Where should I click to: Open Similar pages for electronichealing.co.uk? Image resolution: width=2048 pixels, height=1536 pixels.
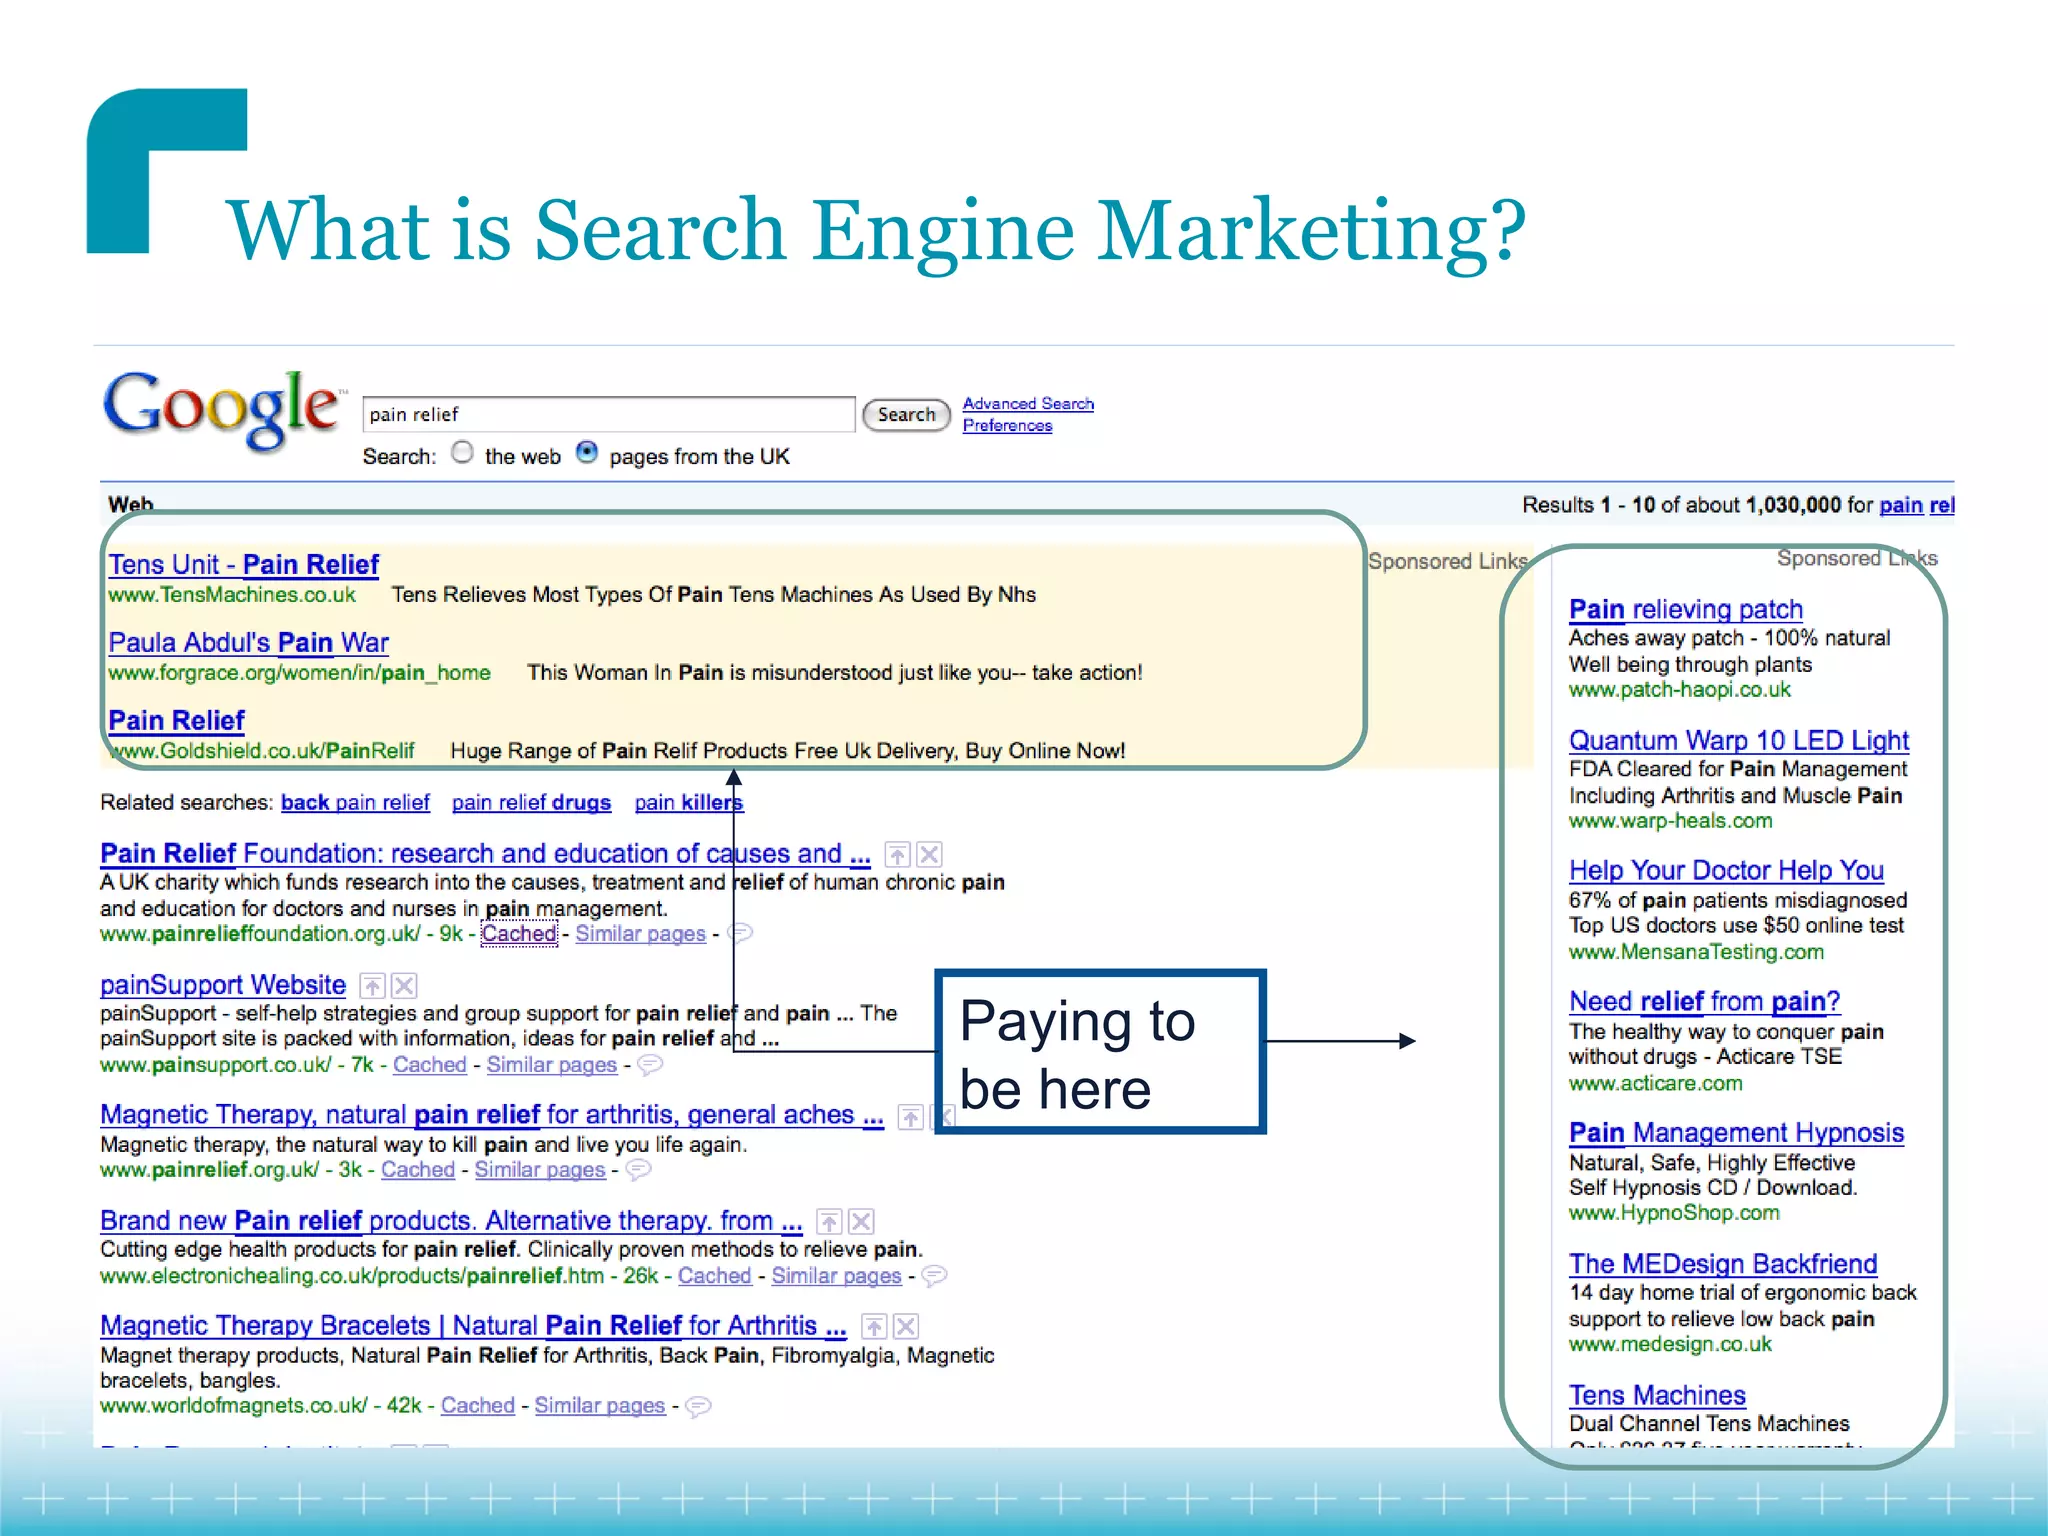[836, 1276]
